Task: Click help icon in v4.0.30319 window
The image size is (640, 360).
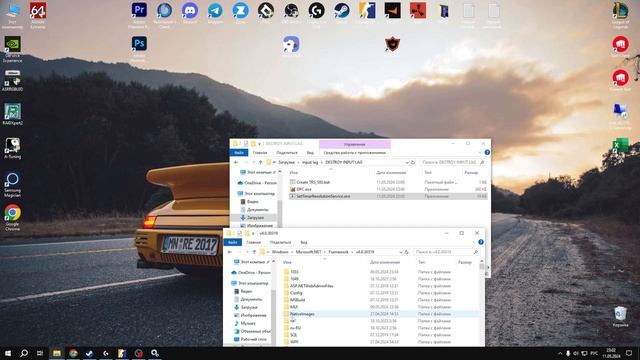Action: pyautogui.click(x=481, y=242)
